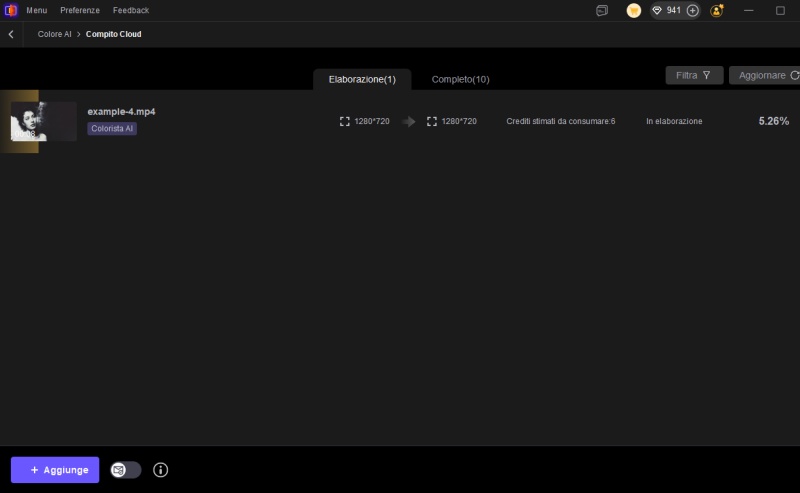The width and height of the screenshot is (800, 493).
Task: Click the plus icon to add credits
Action: 692,10
